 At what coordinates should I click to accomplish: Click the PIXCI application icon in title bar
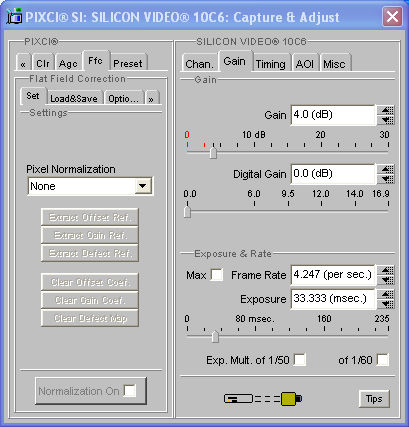pos(14,16)
